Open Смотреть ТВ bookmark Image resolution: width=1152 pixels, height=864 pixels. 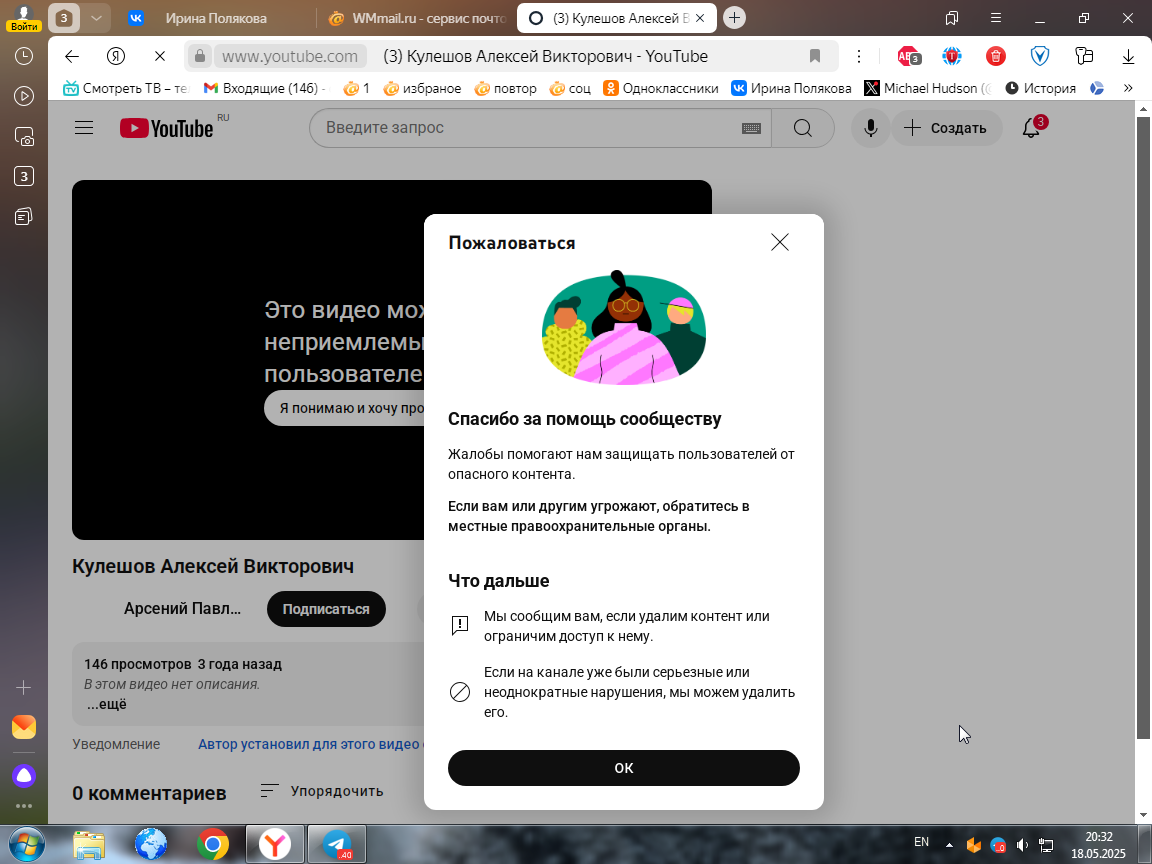click(x=126, y=88)
